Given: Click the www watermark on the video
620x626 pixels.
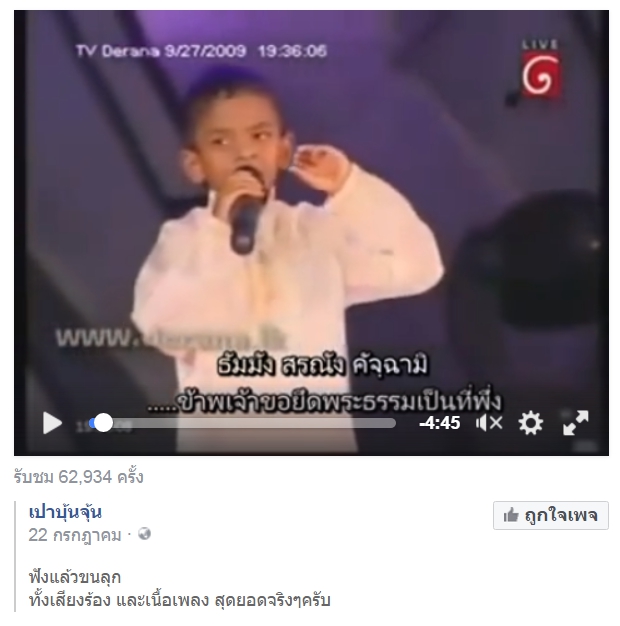Looking at the screenshot, I should [172, 338].
